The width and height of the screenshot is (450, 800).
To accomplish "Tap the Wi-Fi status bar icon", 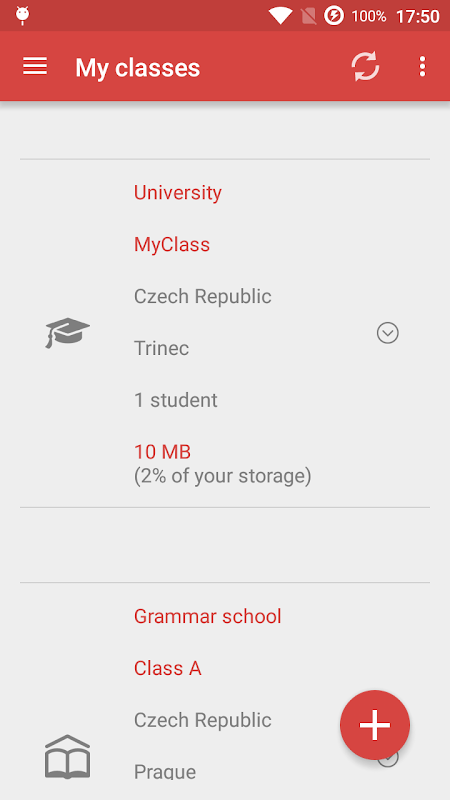I will [280, 16].
